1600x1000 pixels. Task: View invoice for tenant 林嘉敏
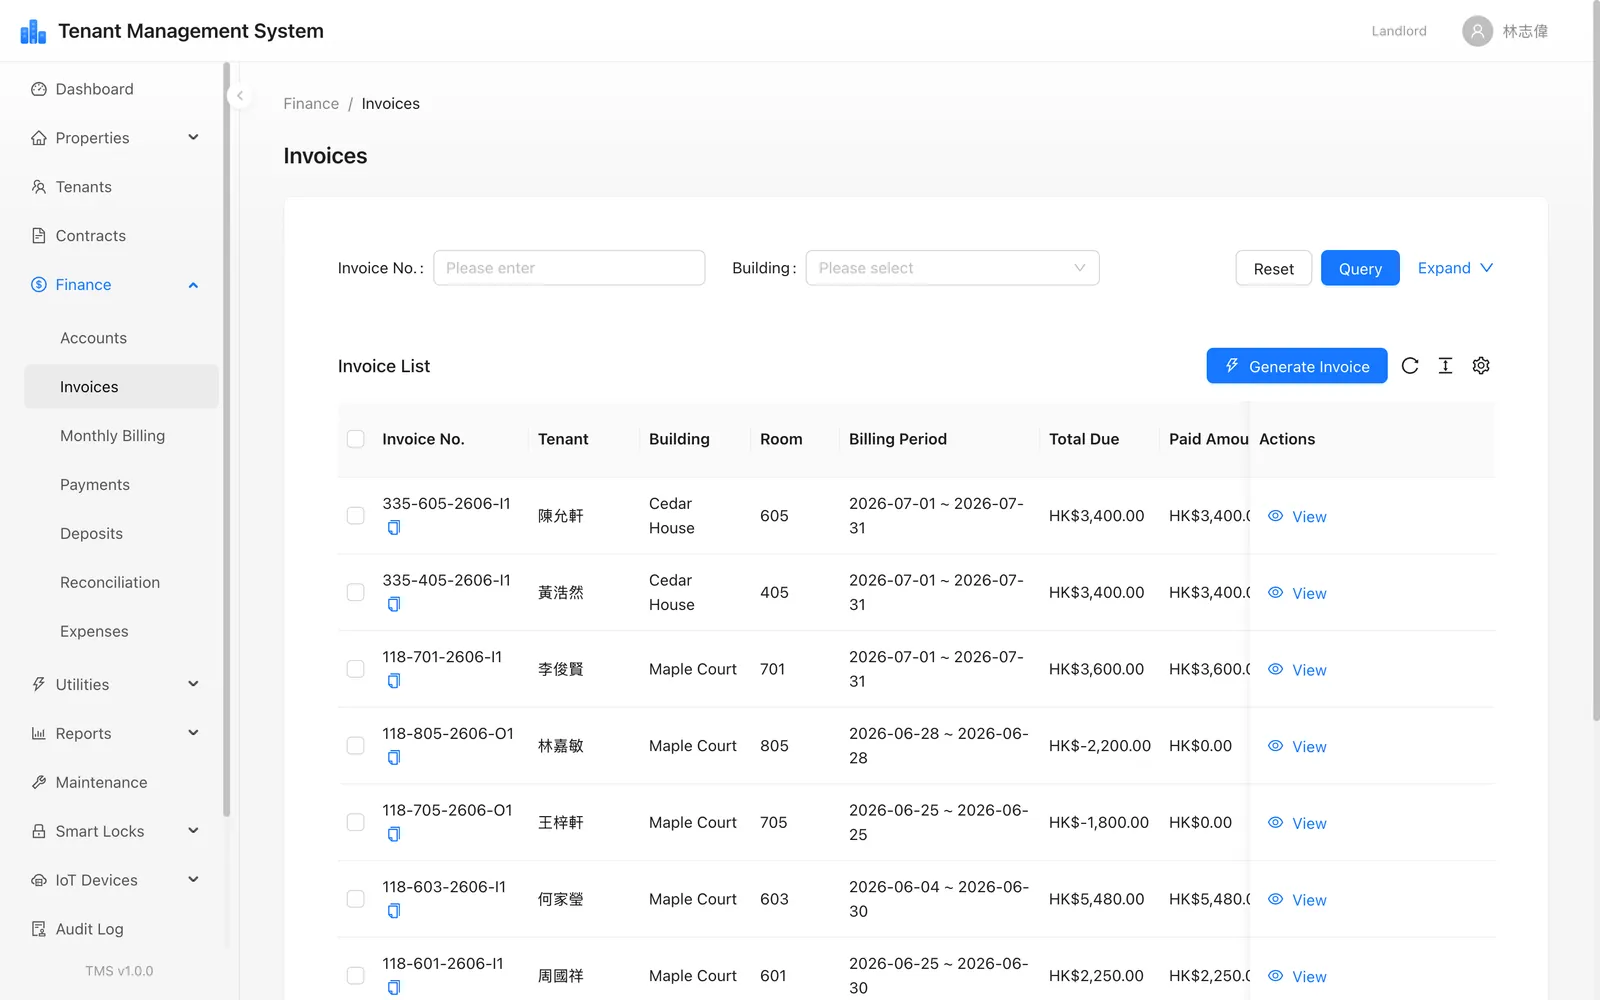[1297, 747]
